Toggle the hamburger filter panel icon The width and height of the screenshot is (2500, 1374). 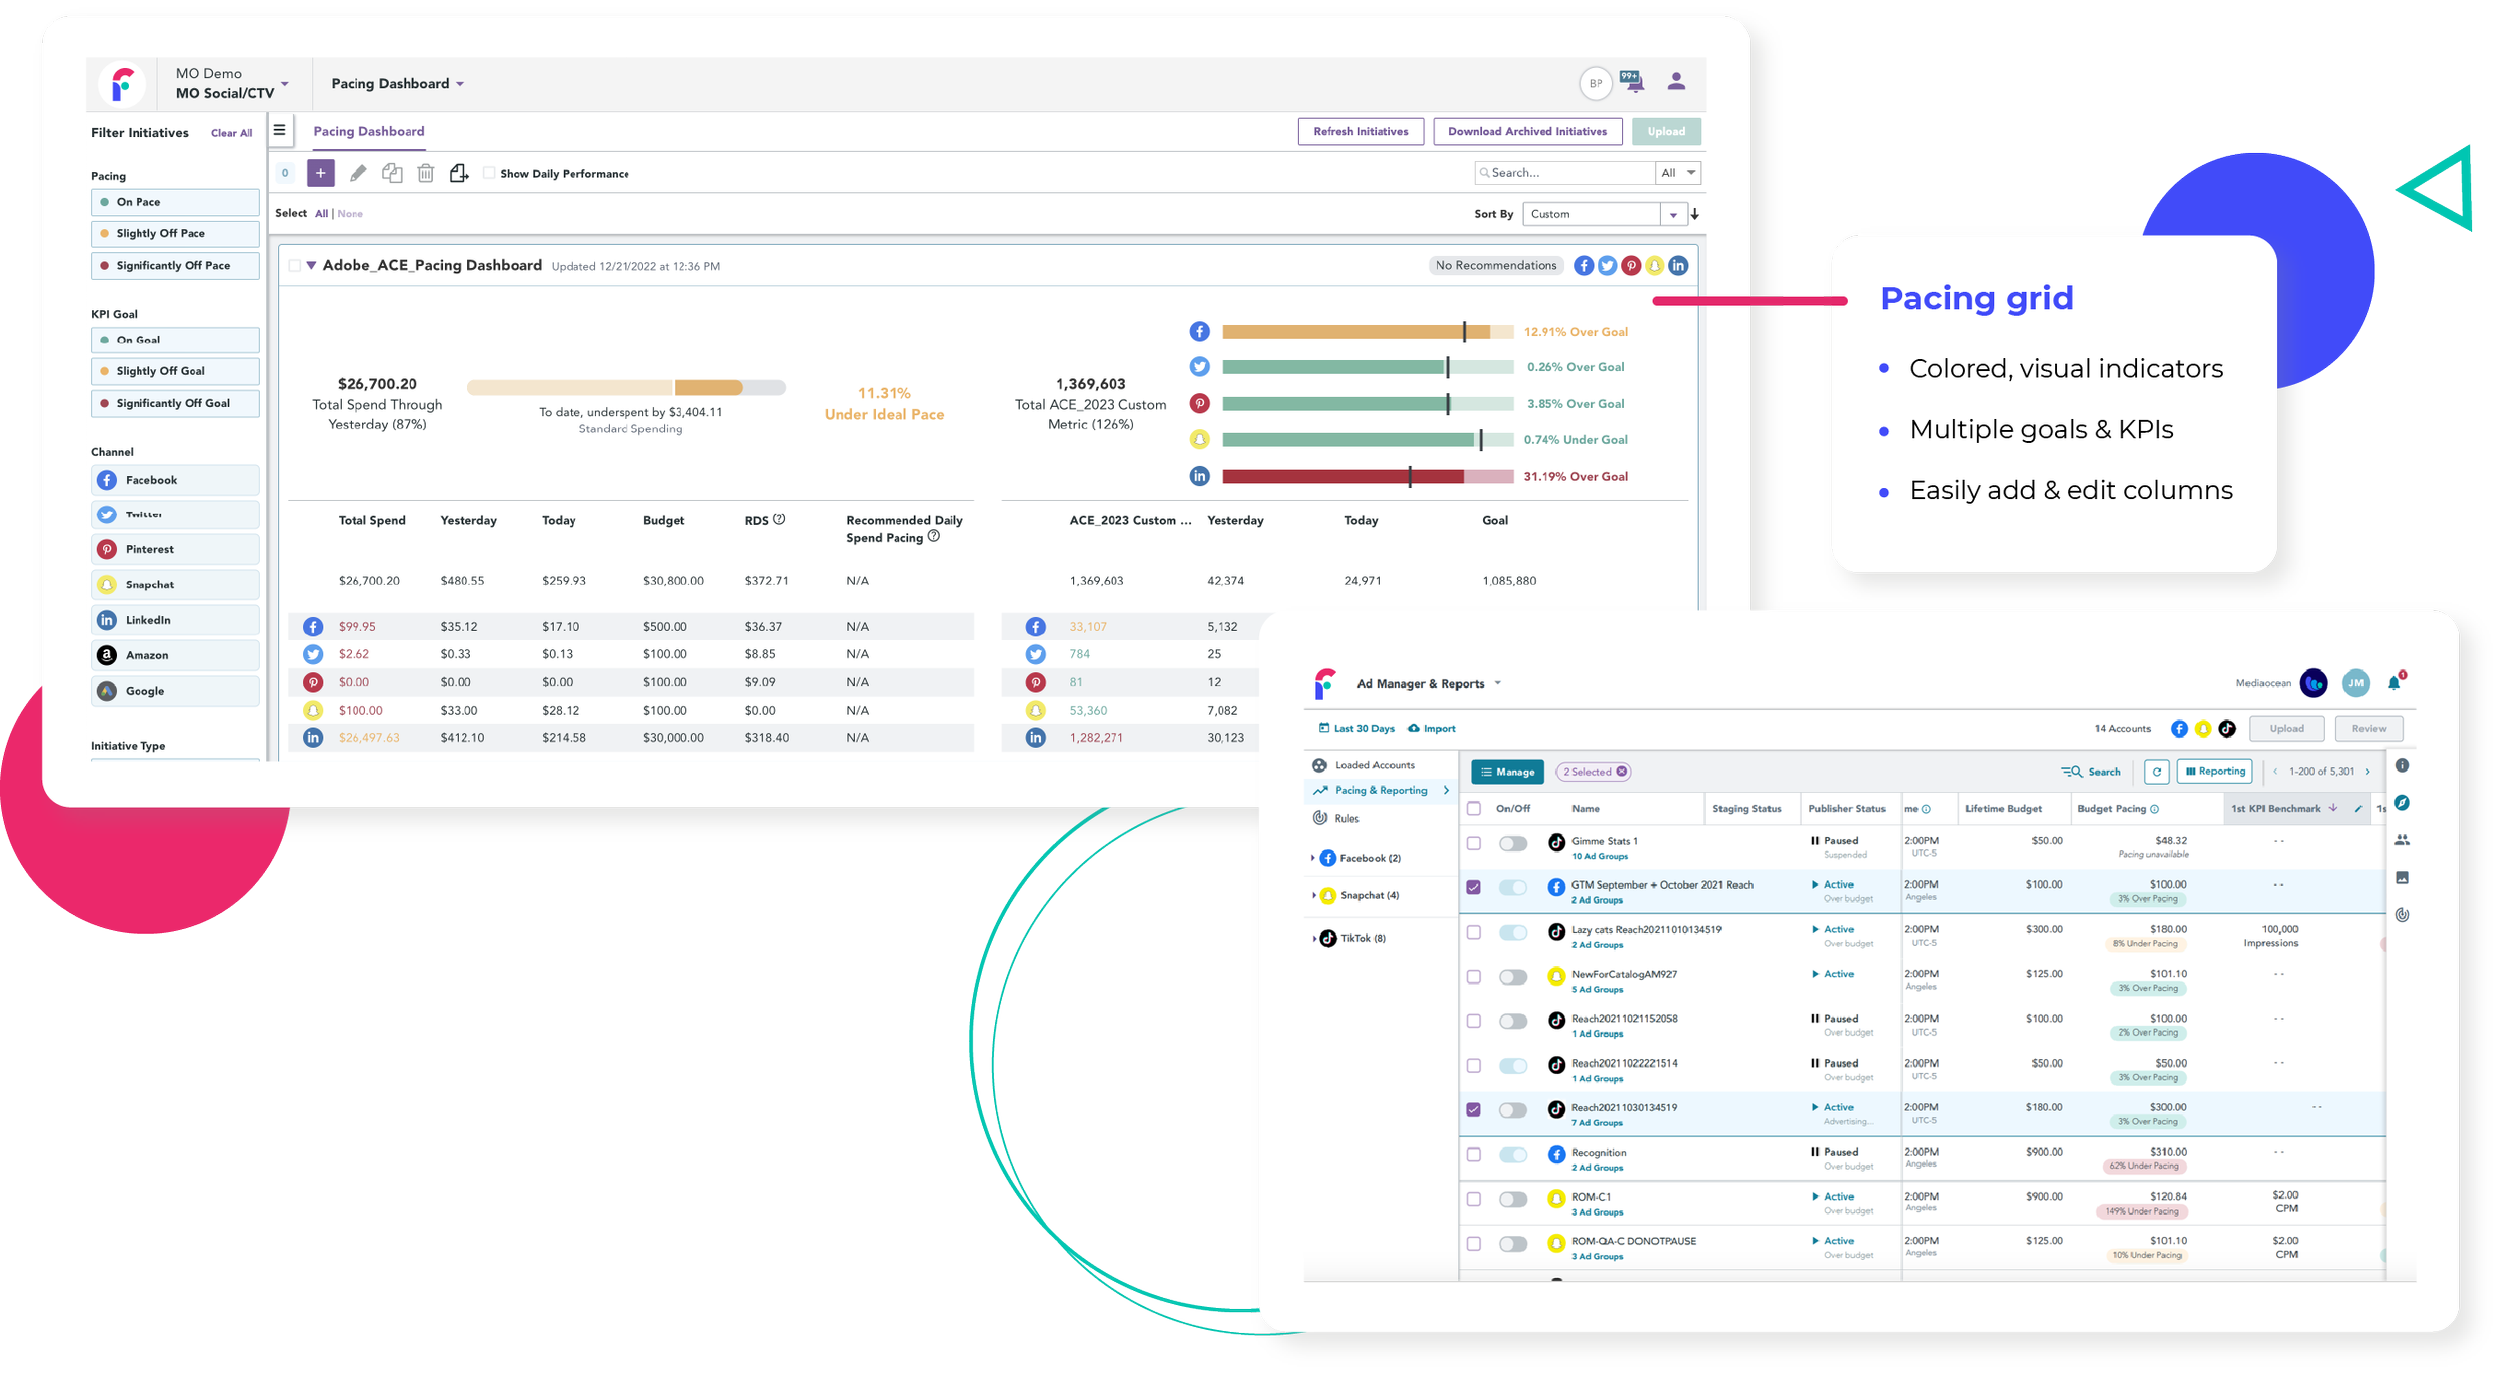pyautogui.click(x=280, y=130)
